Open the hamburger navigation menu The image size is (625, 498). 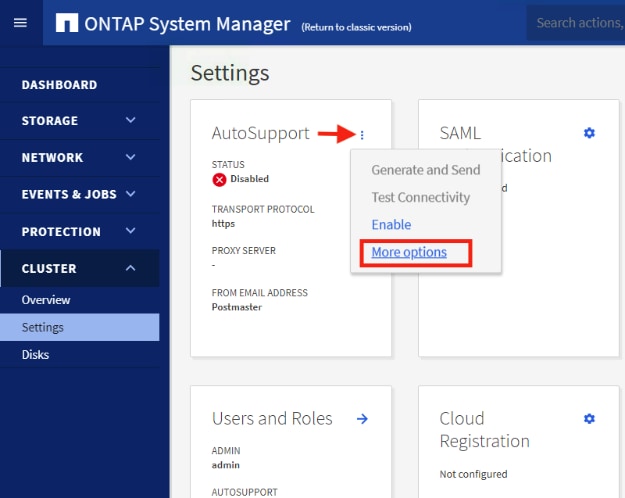(20, 23)
